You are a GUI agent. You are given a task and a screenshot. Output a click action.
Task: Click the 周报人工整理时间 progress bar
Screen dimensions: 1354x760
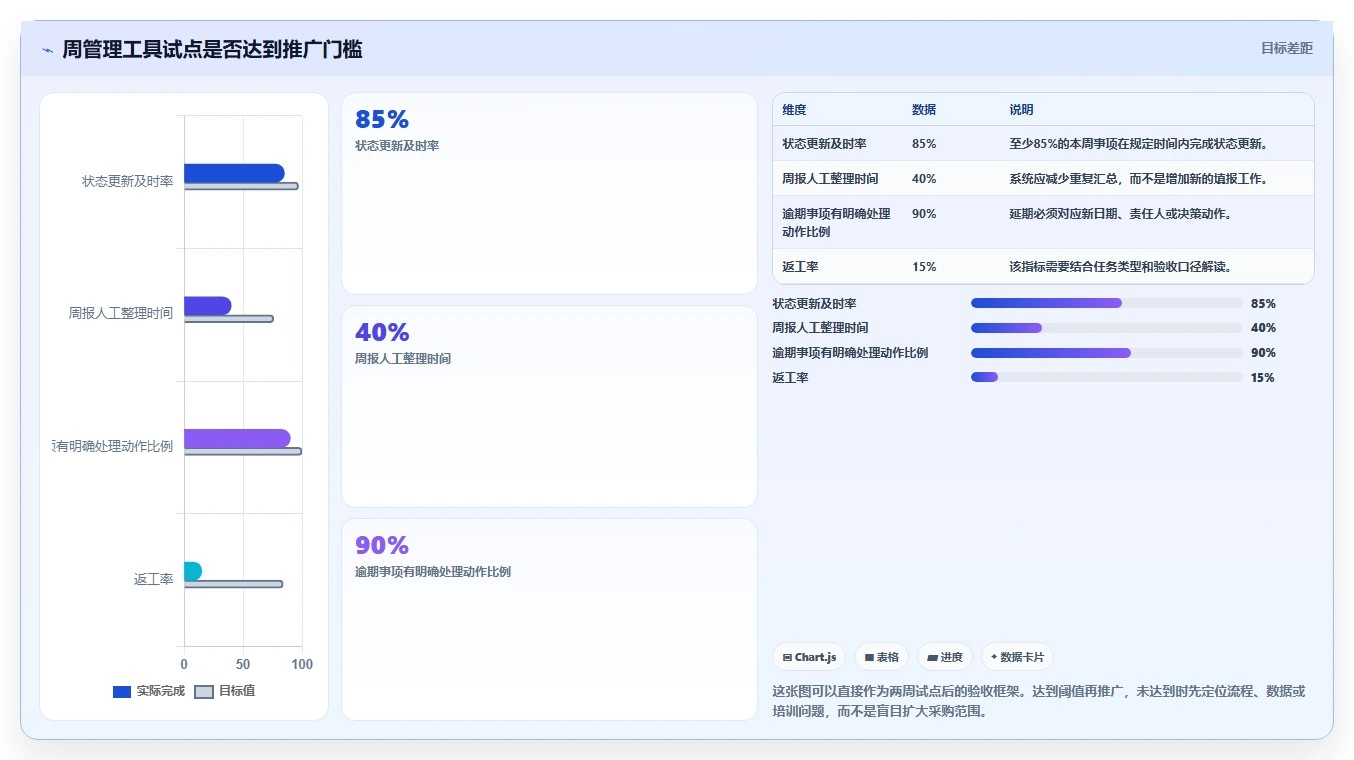coord(1106,328)
